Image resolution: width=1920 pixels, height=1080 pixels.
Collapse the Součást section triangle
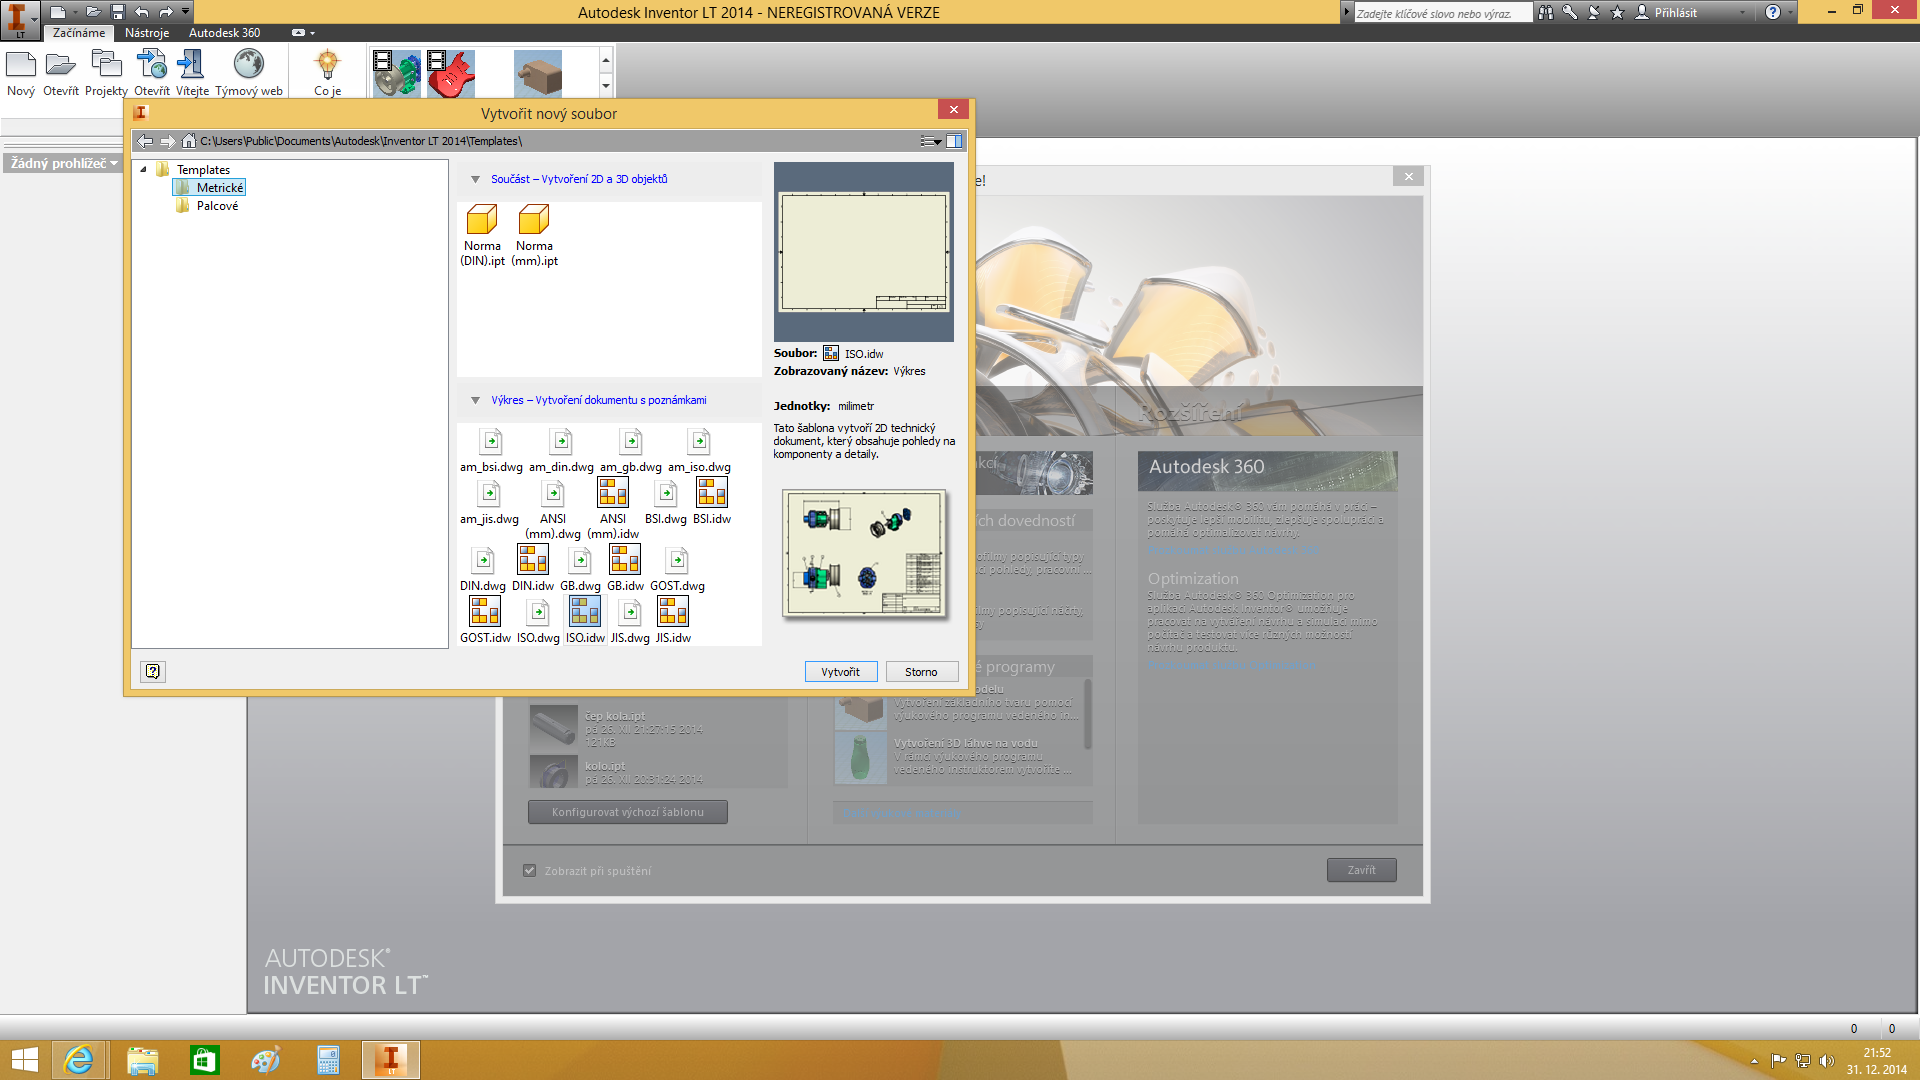coord(475,180)
